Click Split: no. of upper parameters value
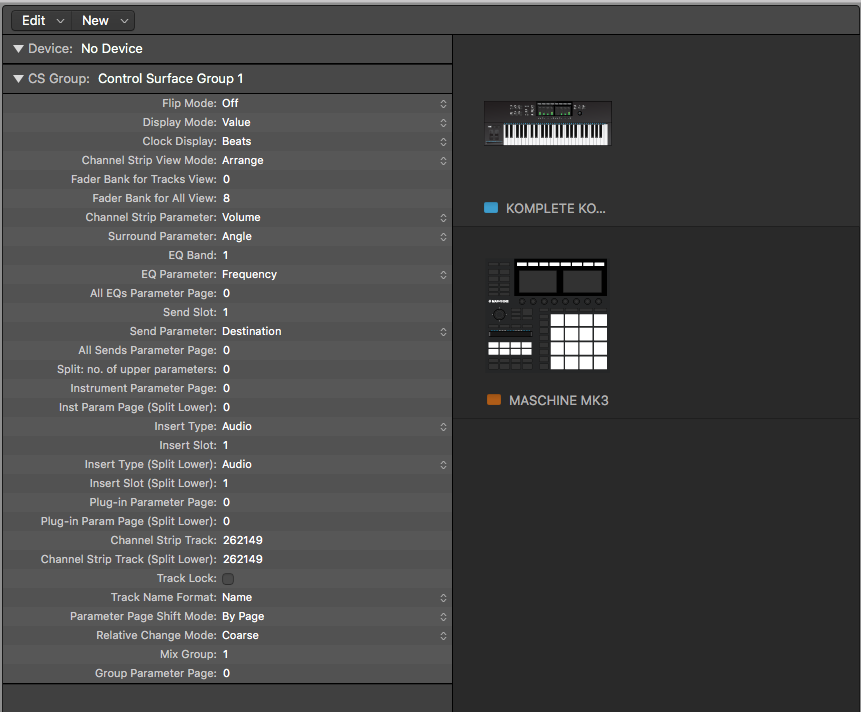 (x=226, y=369)
